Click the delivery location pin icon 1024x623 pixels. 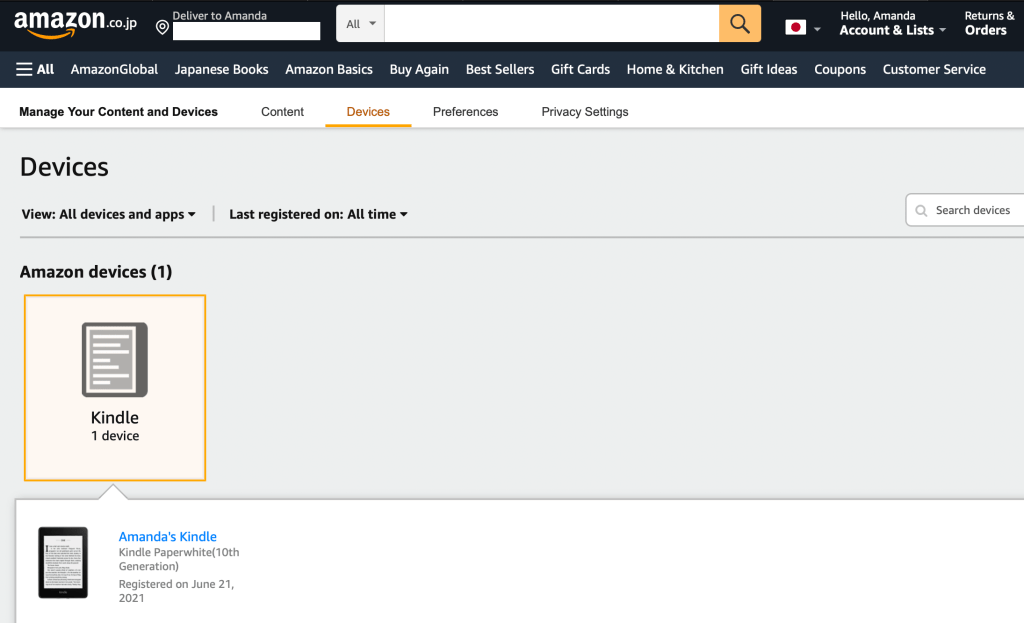click(162, 27)
